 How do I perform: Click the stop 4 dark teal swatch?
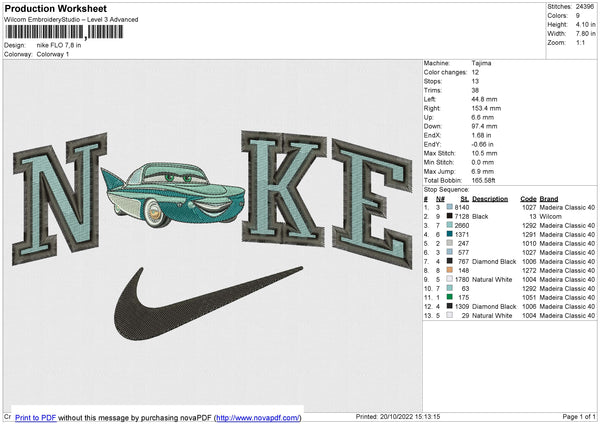[x=449, y=234]
